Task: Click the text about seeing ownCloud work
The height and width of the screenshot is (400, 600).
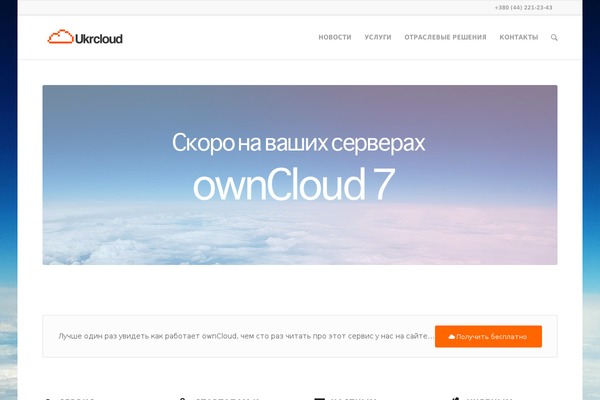Action: pyautogui.click(x=246, y=336)
